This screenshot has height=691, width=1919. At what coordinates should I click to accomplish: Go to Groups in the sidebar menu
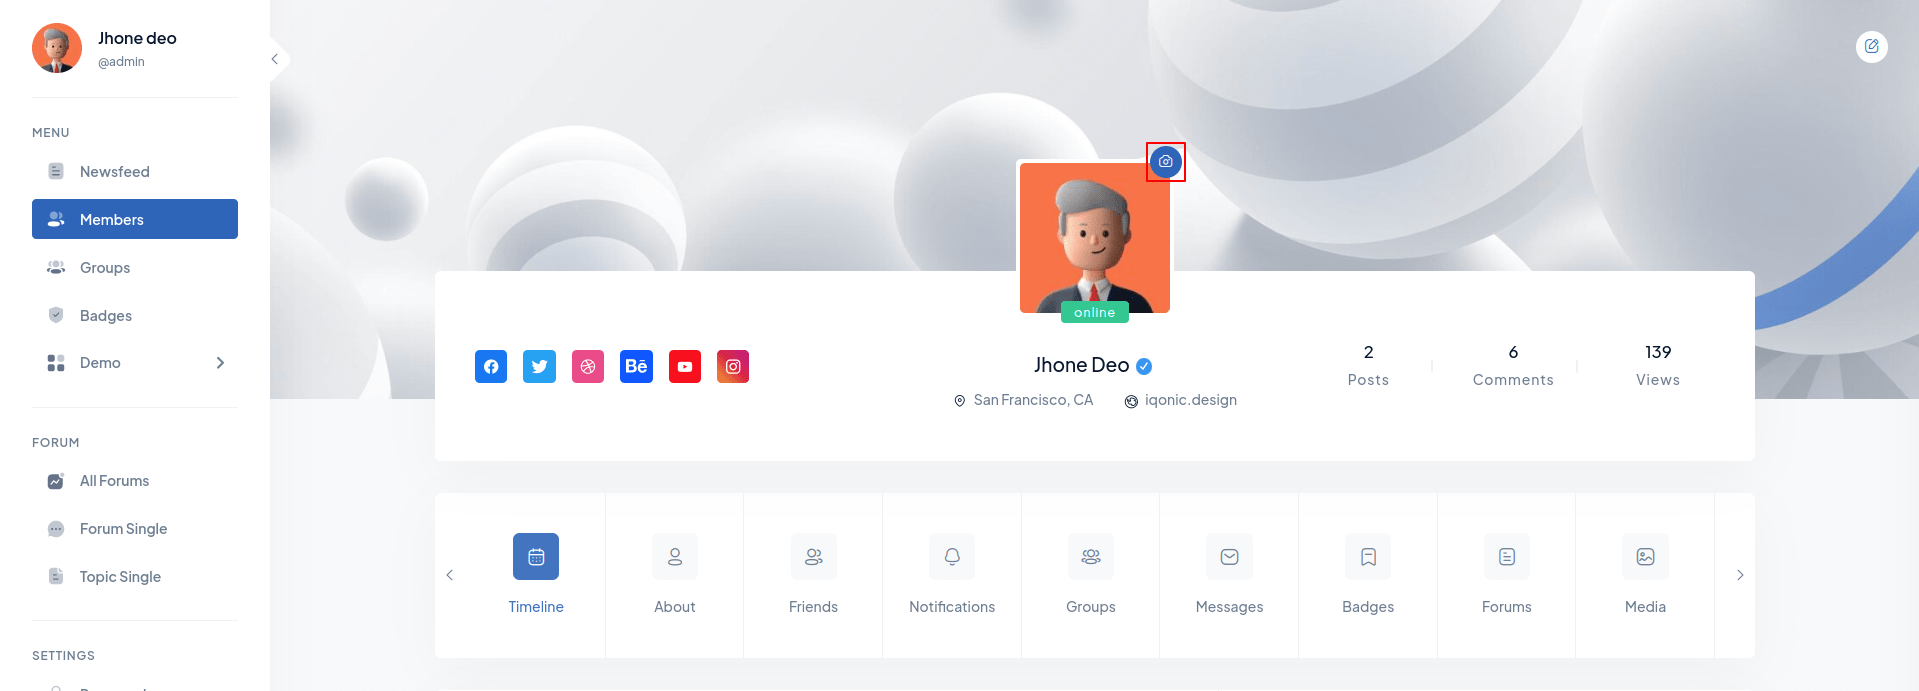(135, 268)
